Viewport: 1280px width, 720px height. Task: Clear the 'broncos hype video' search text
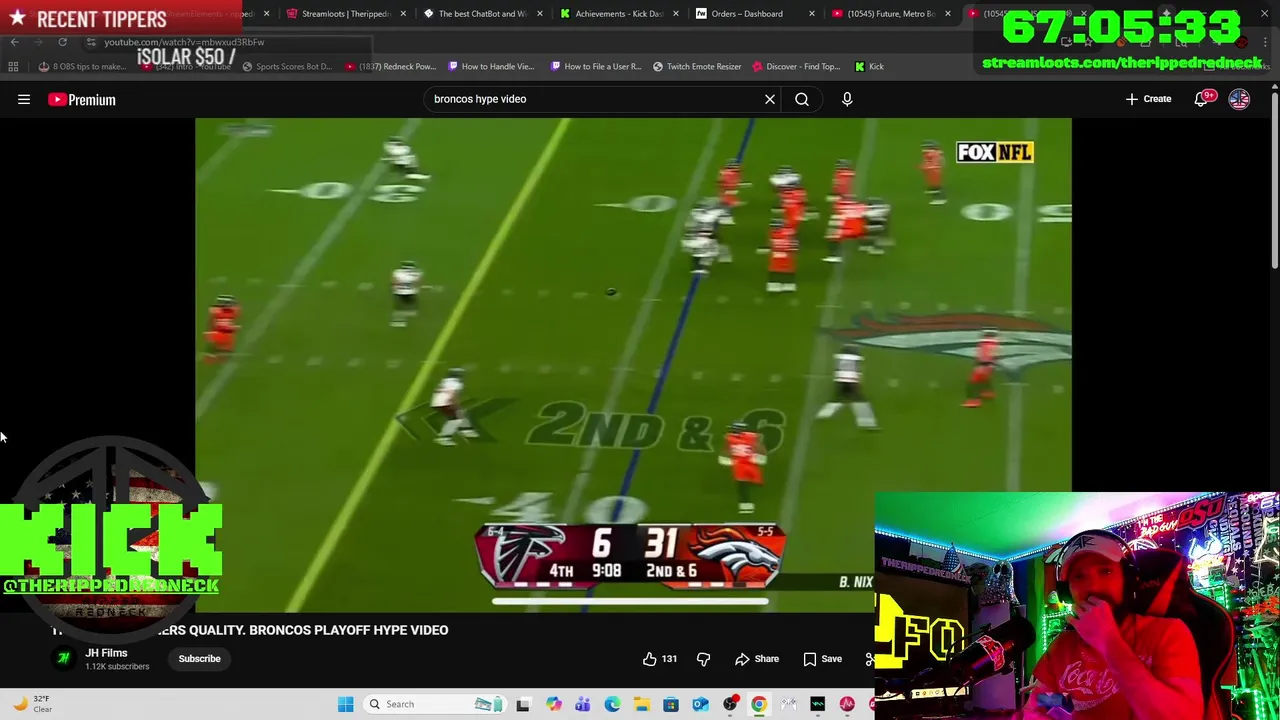click(770, 99)
